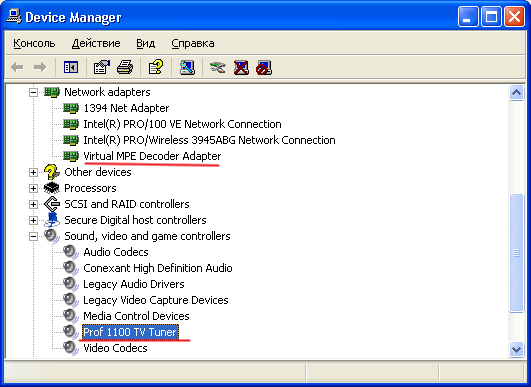Close the Device Manager window
The height and width of the screenshot is (387, 531).
tap(514, 17)
